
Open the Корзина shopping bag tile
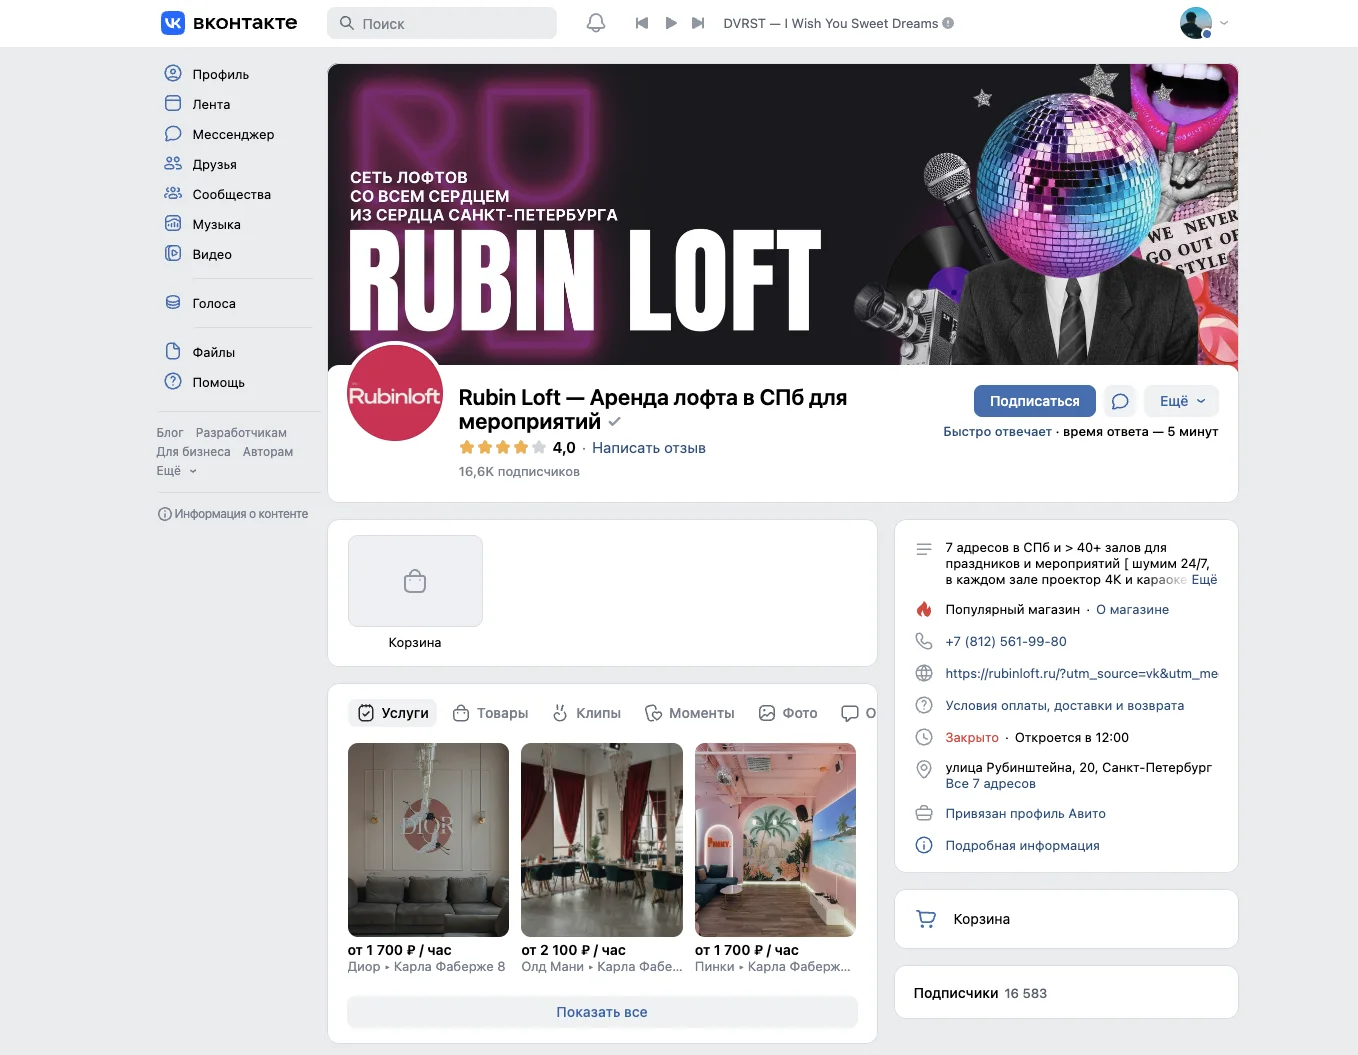pyautogui.click(x=415, y=593)
